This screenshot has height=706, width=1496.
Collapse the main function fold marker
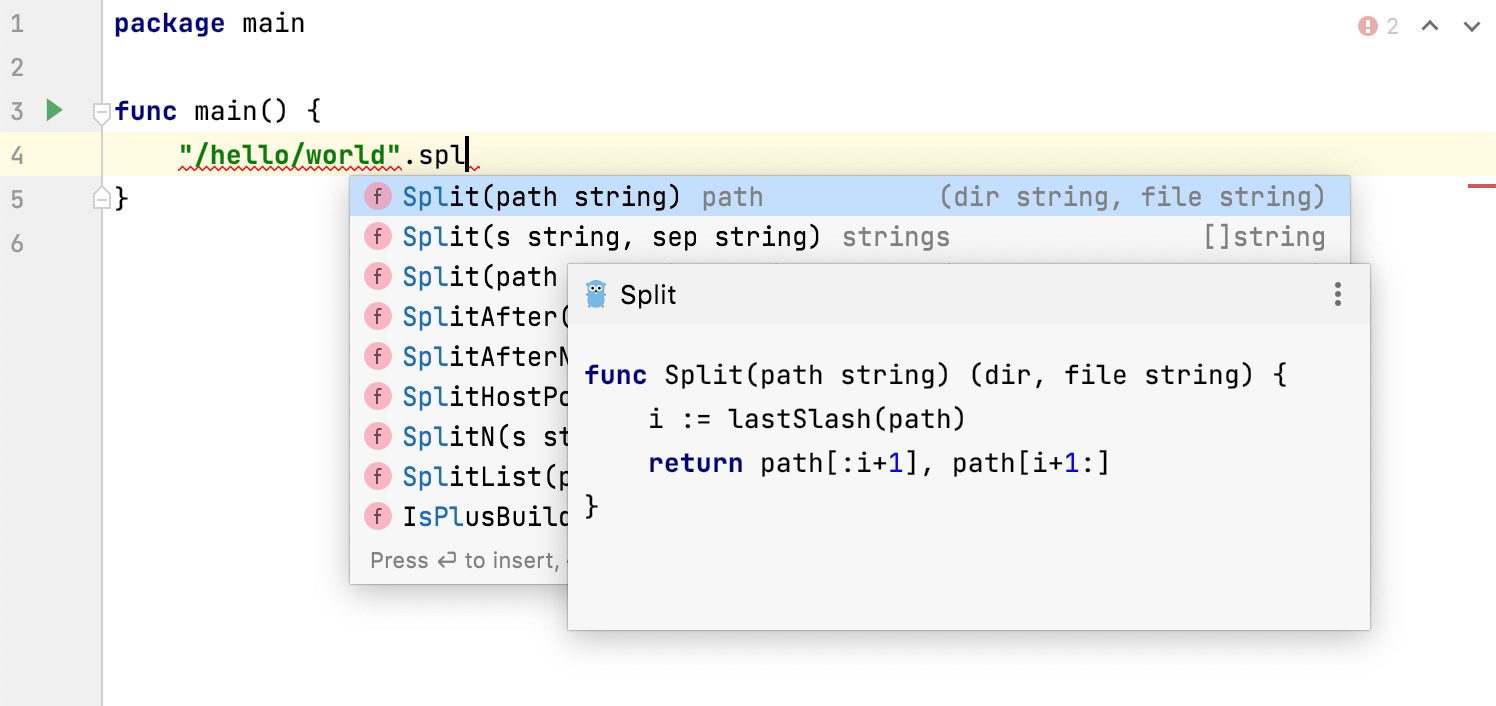[x=101, y=114]
